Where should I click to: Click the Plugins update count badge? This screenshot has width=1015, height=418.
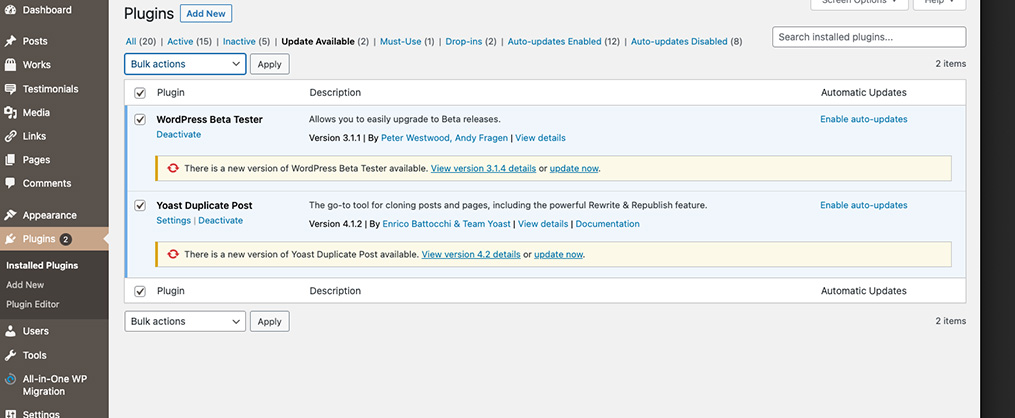(x=65, y=239)
